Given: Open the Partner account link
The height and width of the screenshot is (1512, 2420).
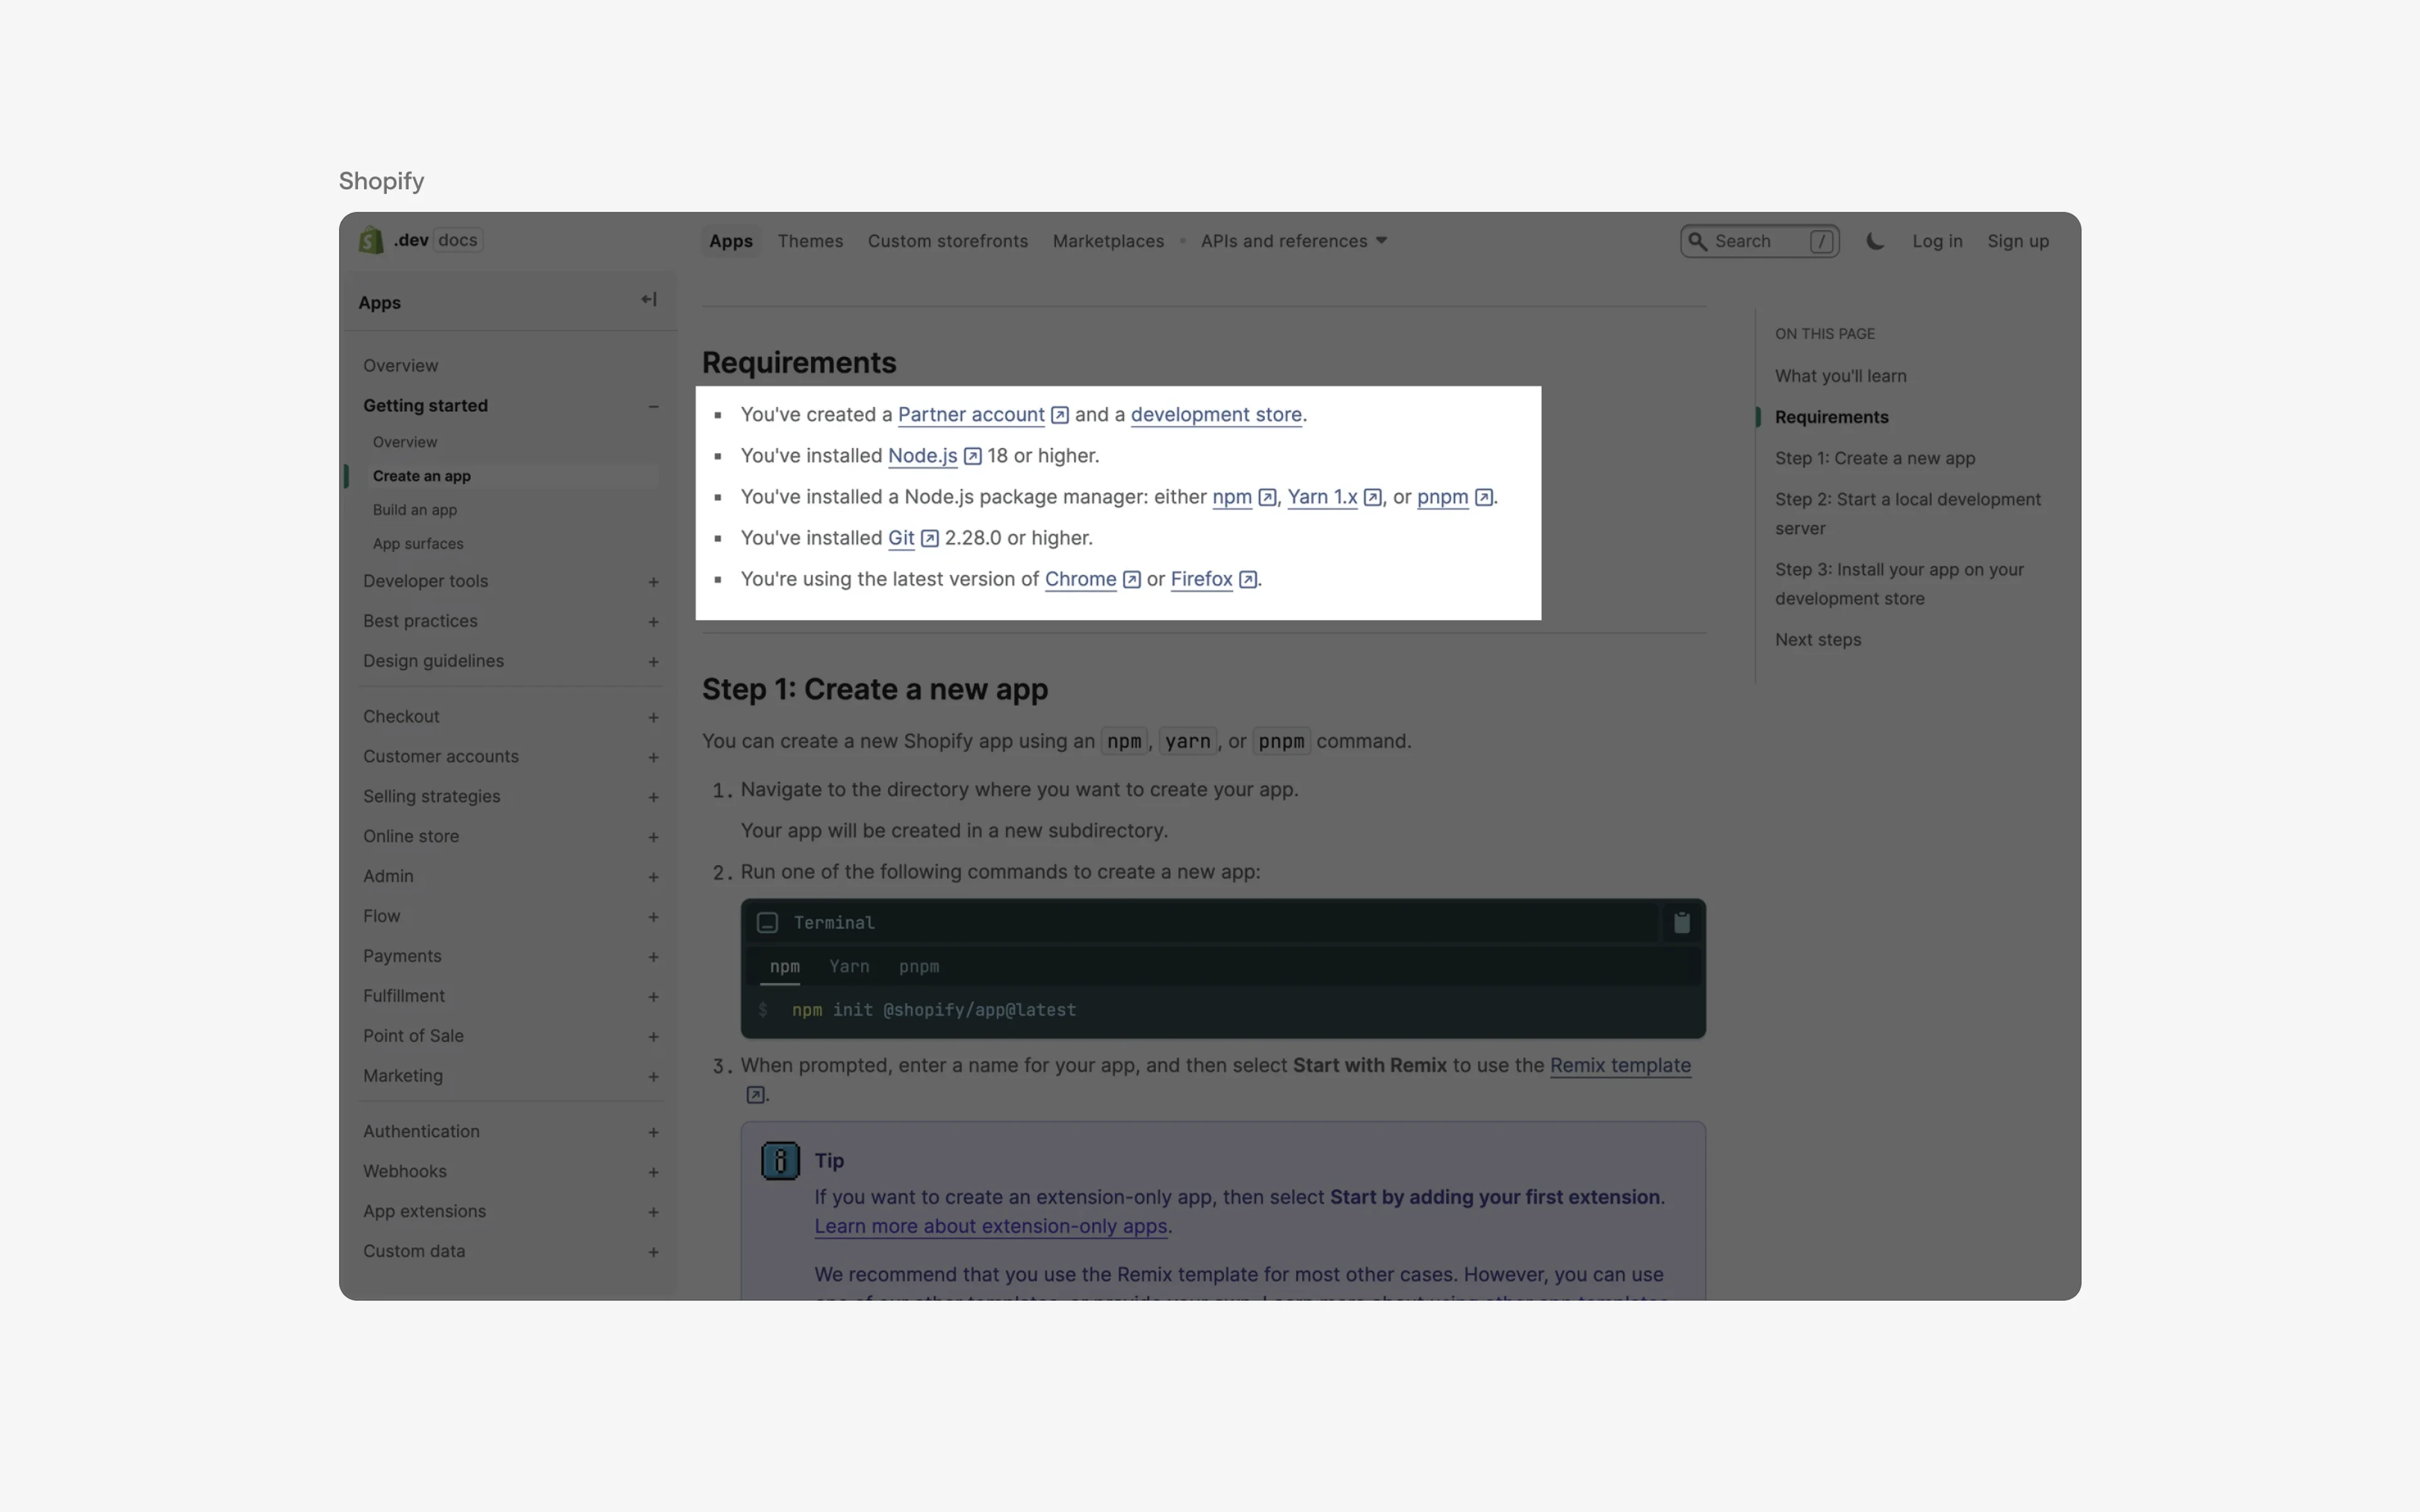Looking at the screenshot, I should pyautogui.click(x=971, y=414).
